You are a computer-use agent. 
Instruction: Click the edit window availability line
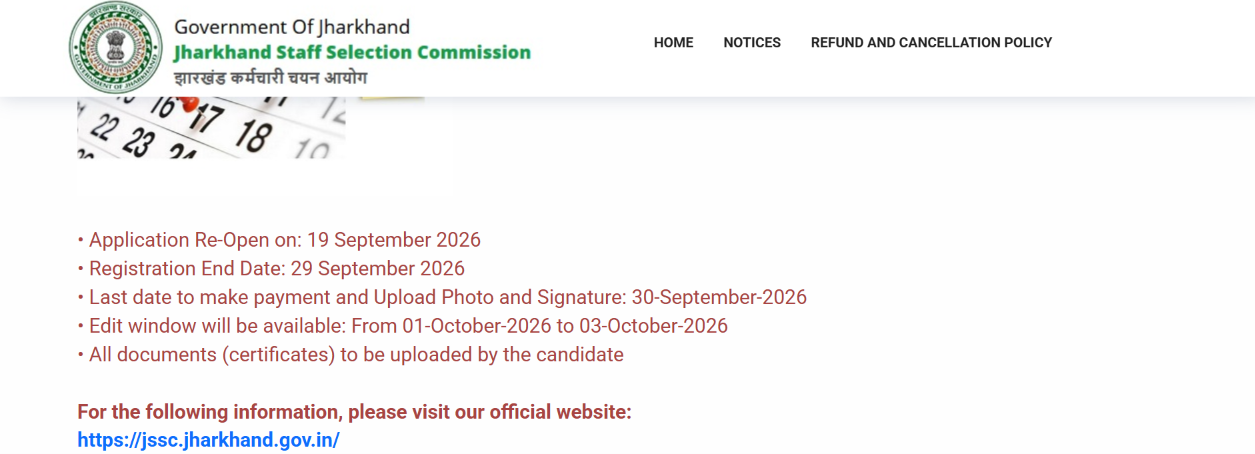[402, 326]
